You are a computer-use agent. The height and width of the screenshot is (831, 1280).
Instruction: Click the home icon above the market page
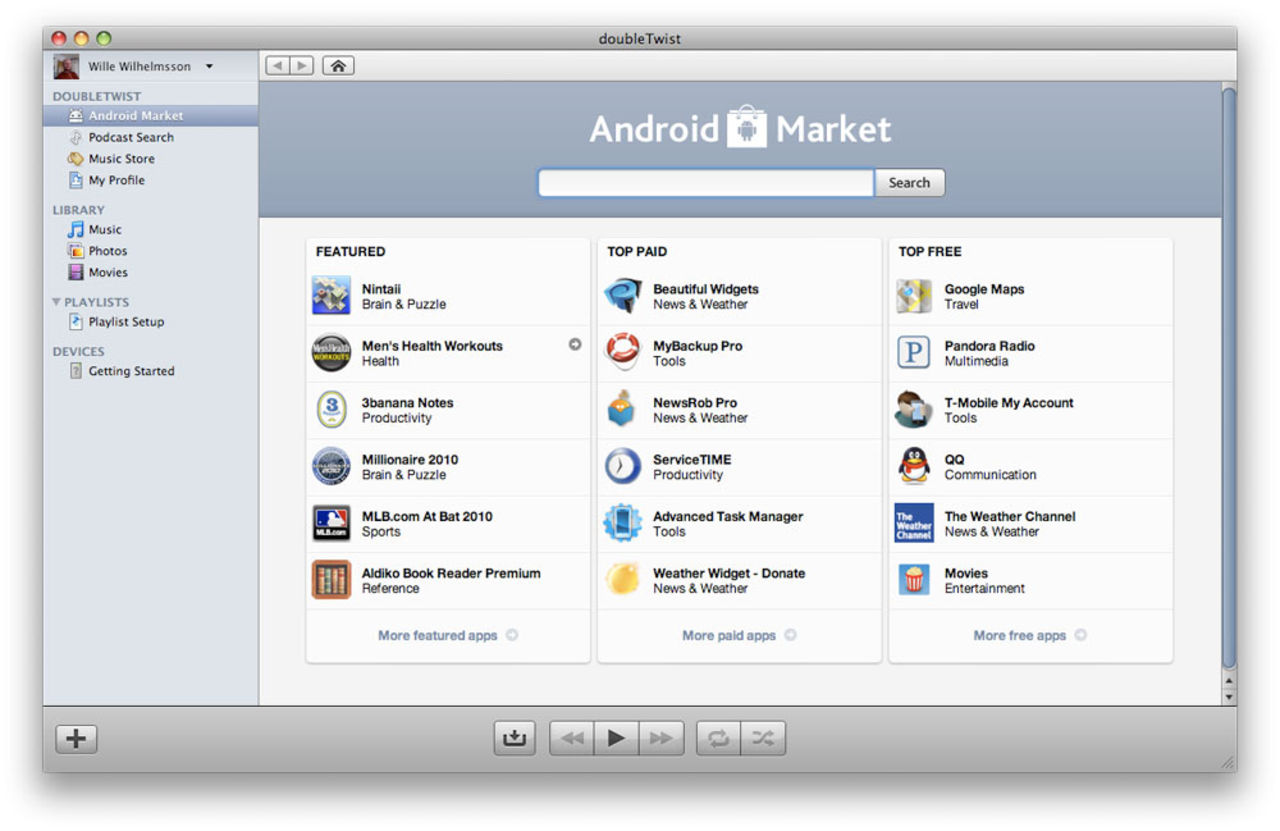pyautogui.click(x=338, y=64)
